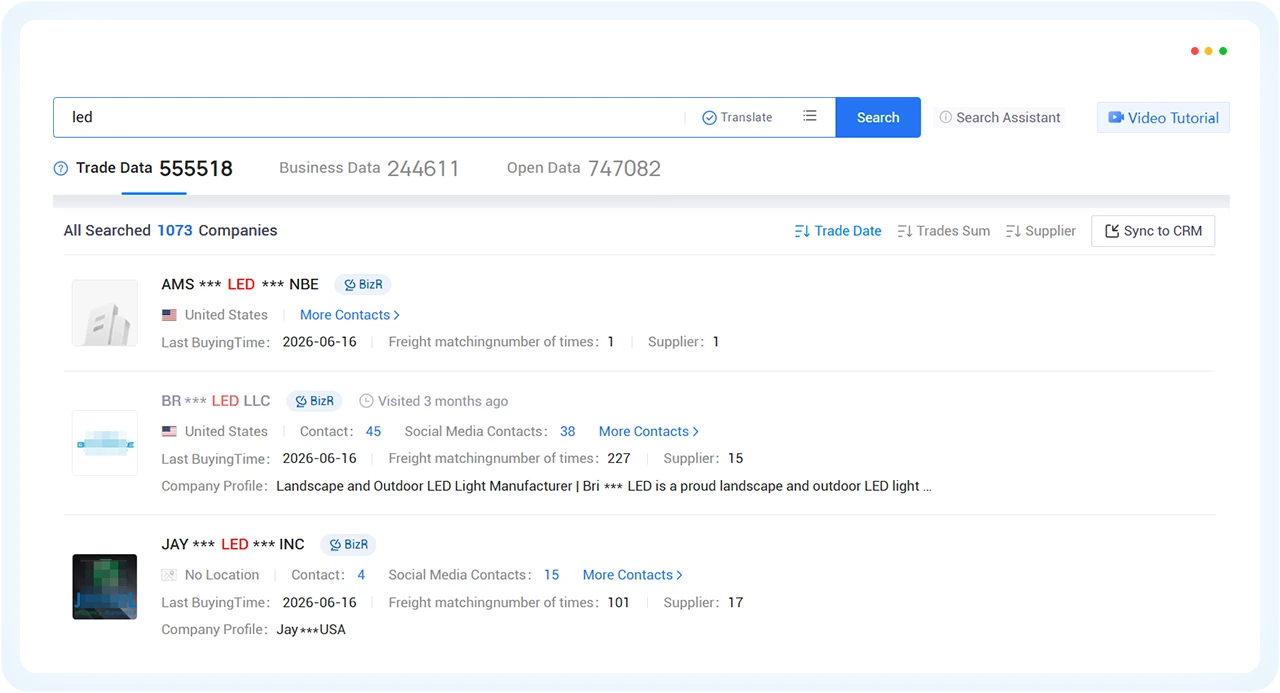The width and height of the screenshot is (1280, 693).
Task: Click the 1073 searched companies count
Action: click(x=175, y=231)
